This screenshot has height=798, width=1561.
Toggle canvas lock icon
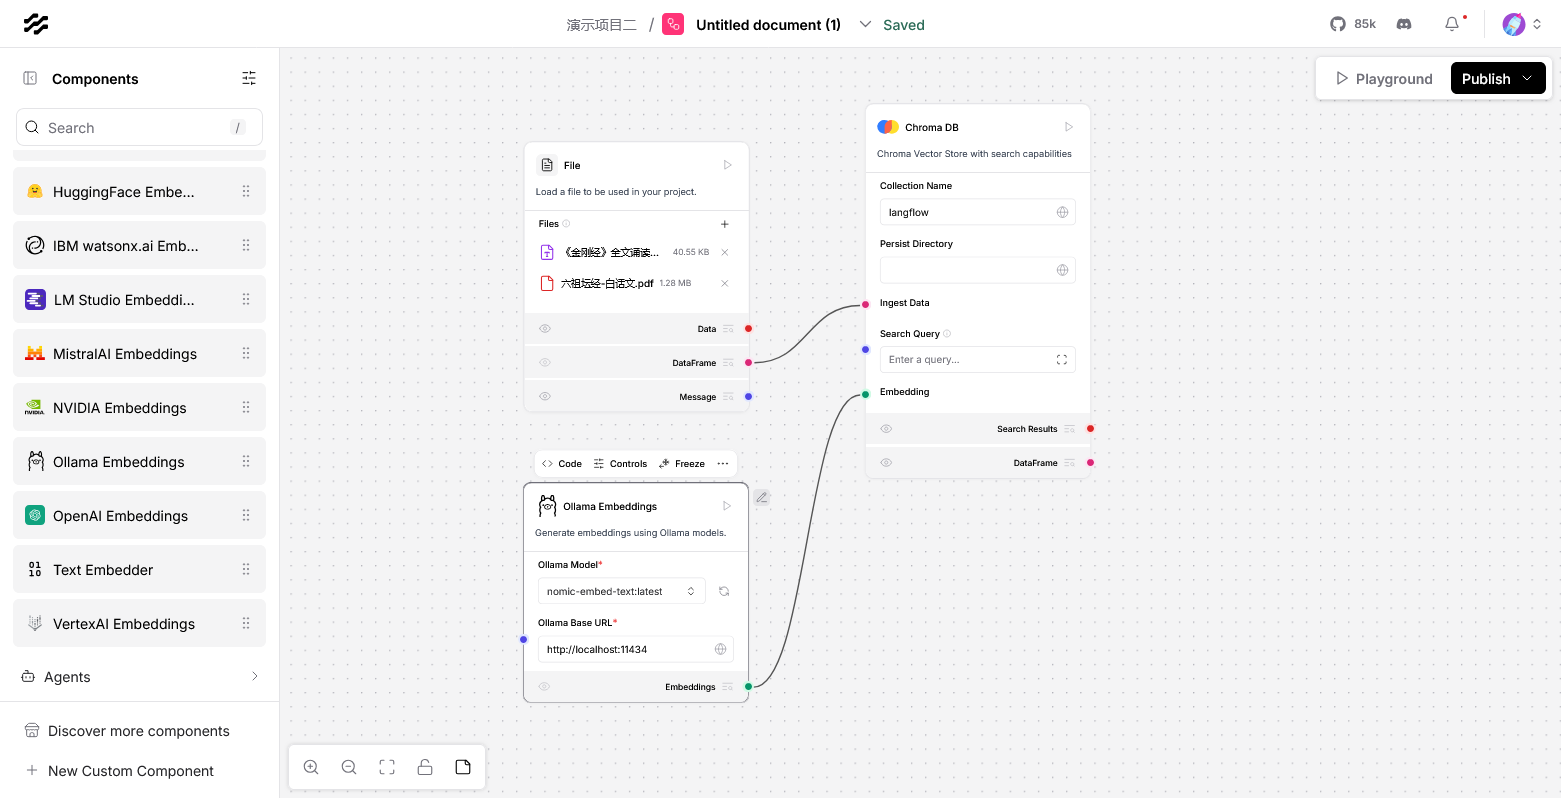tap(425, 767)
